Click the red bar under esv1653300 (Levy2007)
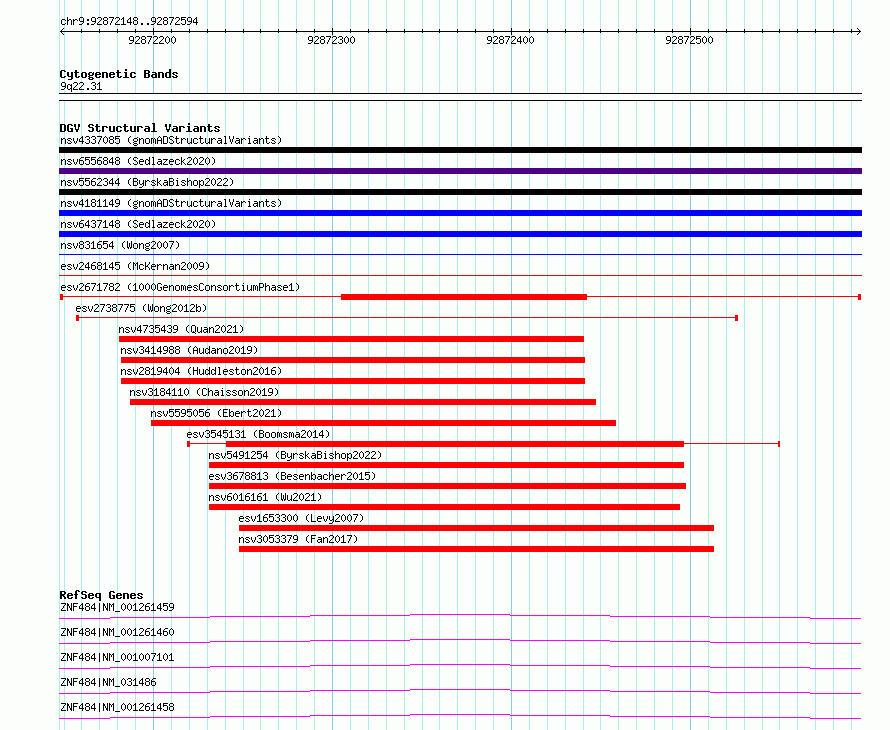The image size is (890, 730). 476,528
